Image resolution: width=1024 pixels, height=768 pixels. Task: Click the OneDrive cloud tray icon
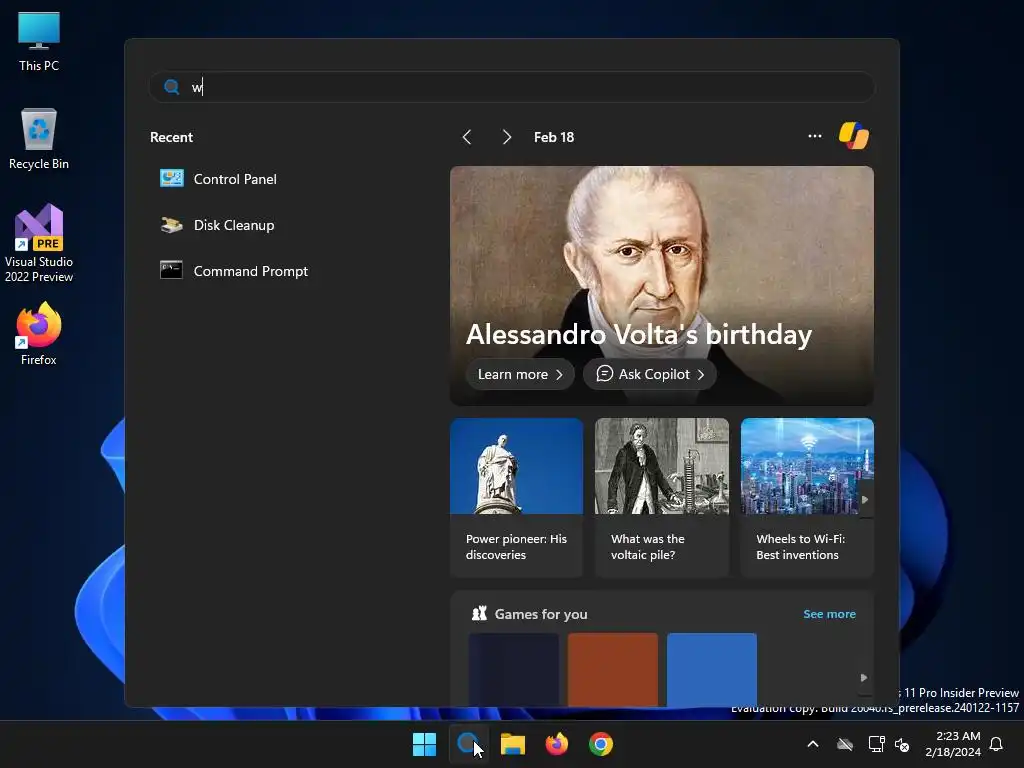[845, 744]
